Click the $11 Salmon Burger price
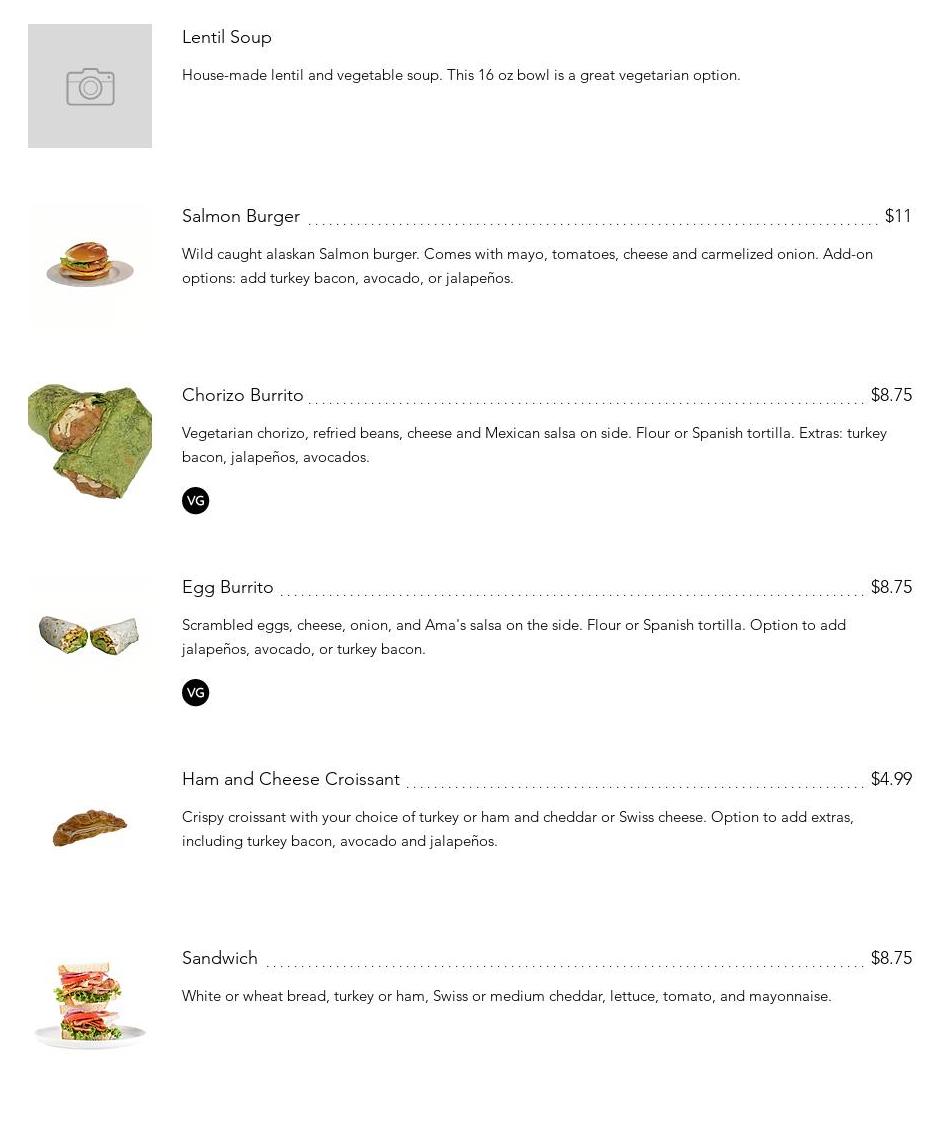This screenshot has width=945, height=1122. (x=898, y=216)
